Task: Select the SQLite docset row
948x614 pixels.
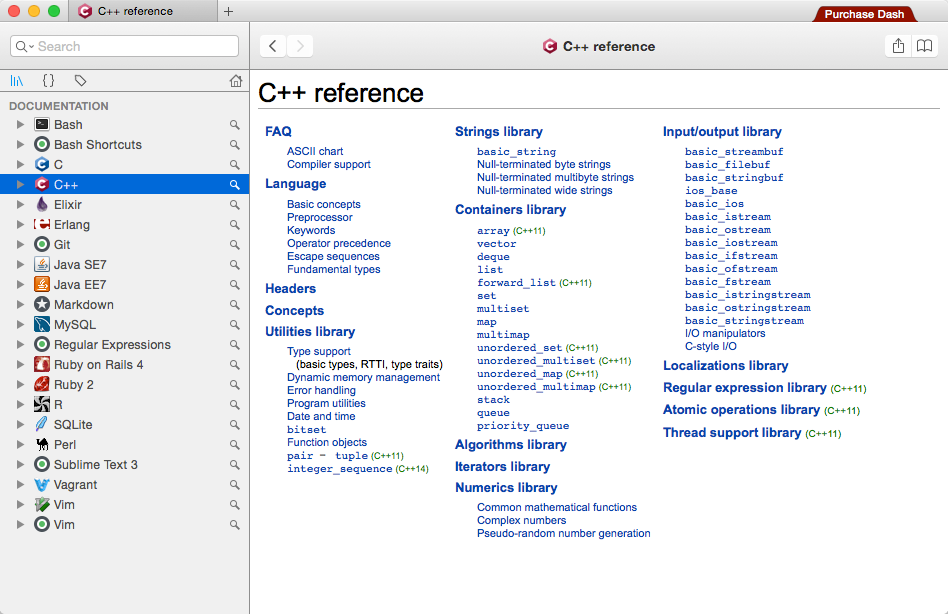Action: click(125, 424)
